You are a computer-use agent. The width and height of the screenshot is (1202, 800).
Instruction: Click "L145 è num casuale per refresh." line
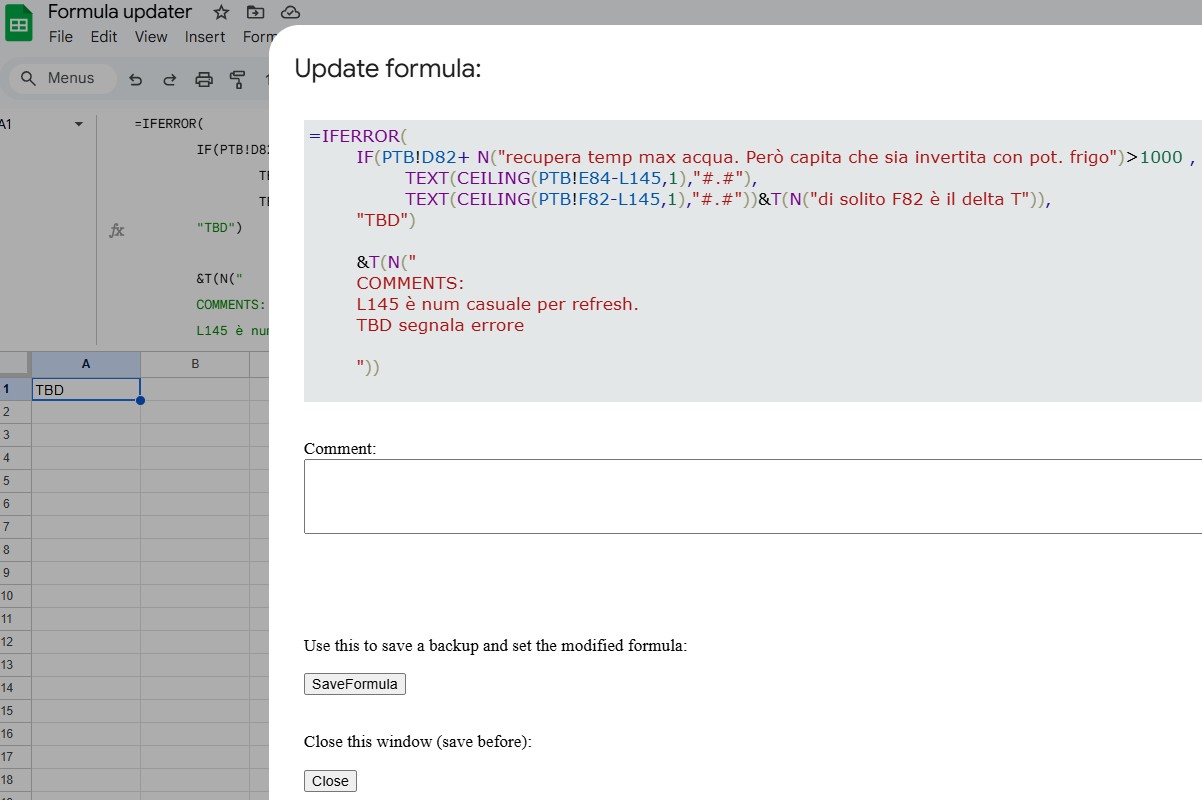pyautogui.click(x=497, y=304)
